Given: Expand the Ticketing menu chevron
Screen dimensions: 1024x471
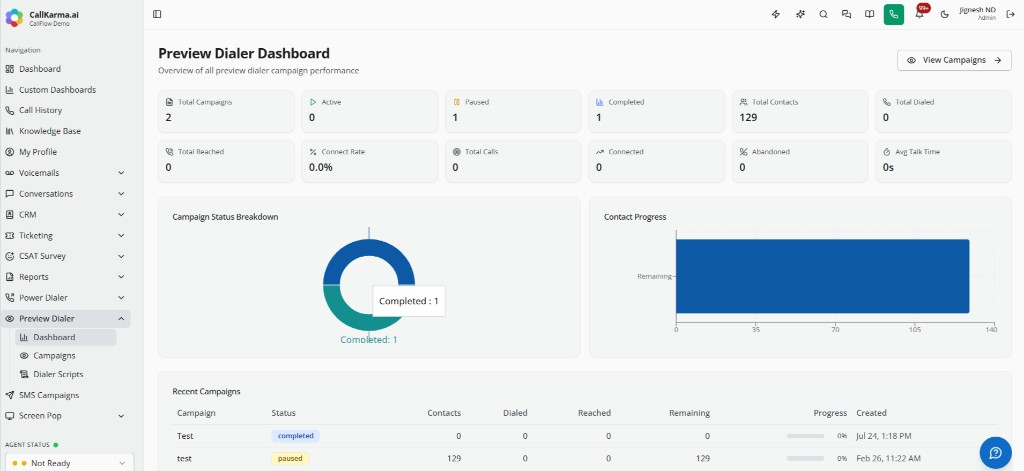Looking at the screenshot, I should [121, 235].
